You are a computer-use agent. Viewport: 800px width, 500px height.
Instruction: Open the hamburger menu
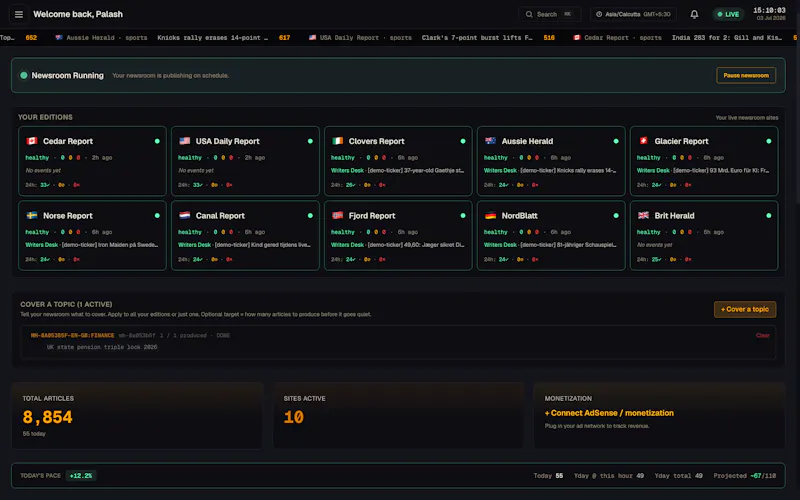(19, 14)
